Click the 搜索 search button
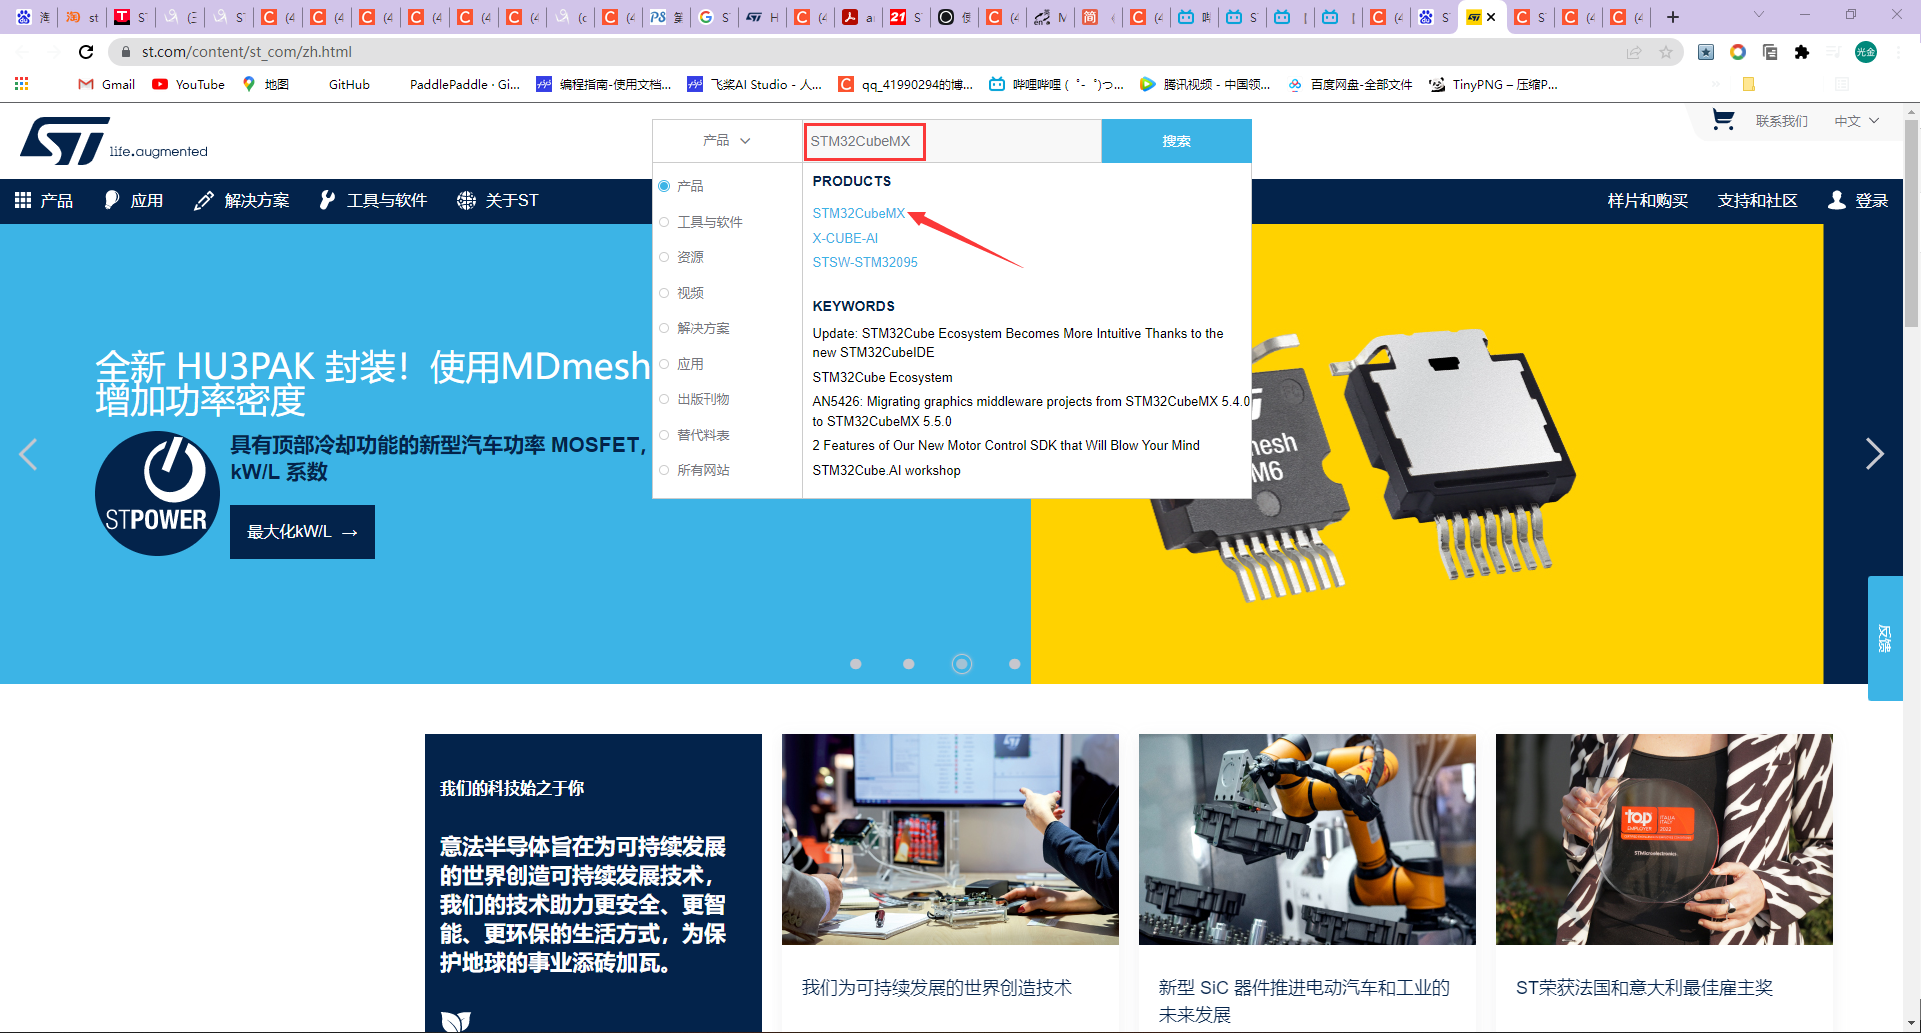 coord(1176,141)
